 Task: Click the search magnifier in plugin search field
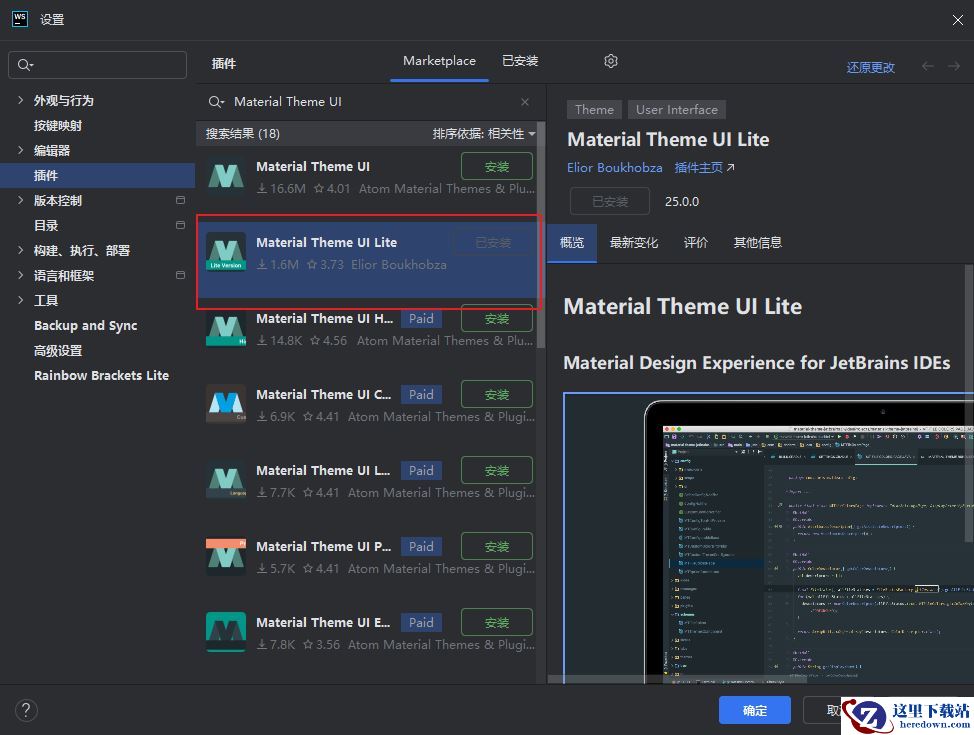pyautogui.click(x=216, y=102)
